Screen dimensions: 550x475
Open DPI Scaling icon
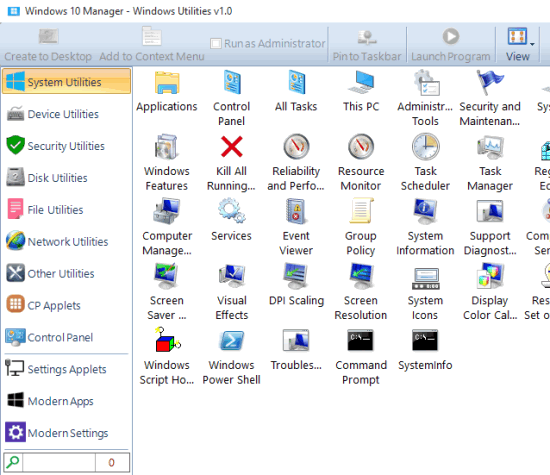pos(296,276)
